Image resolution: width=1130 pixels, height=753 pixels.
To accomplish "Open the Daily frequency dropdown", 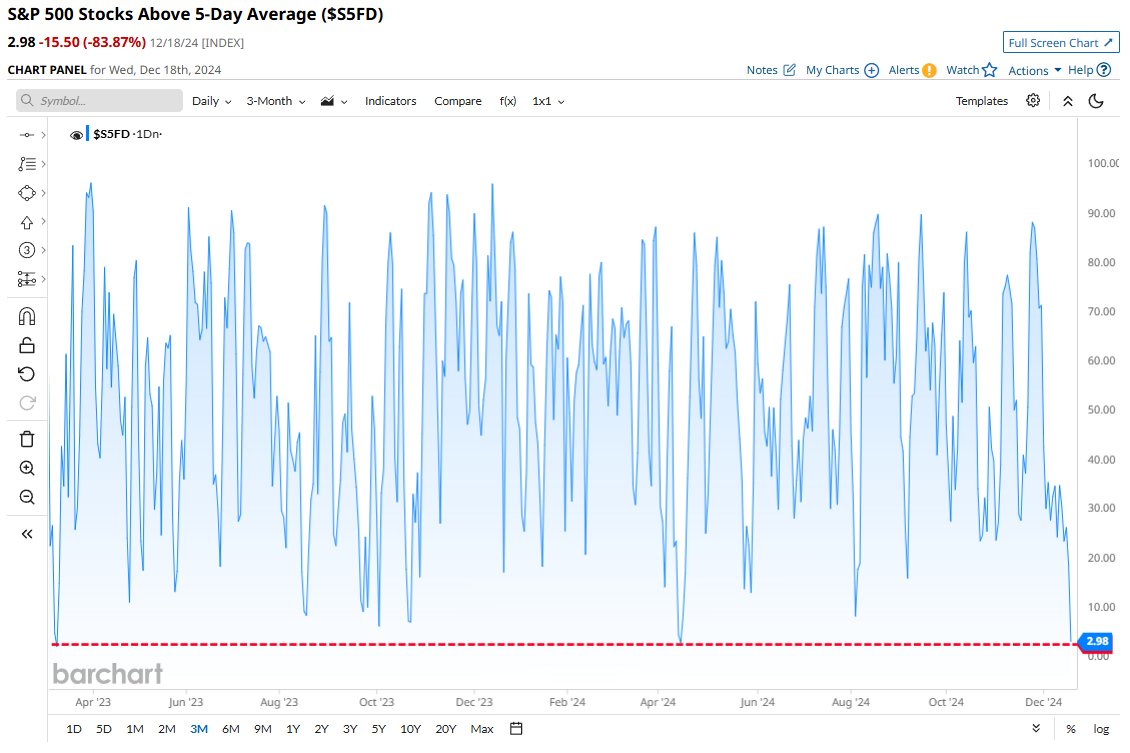I will click(x=212, y=101).
